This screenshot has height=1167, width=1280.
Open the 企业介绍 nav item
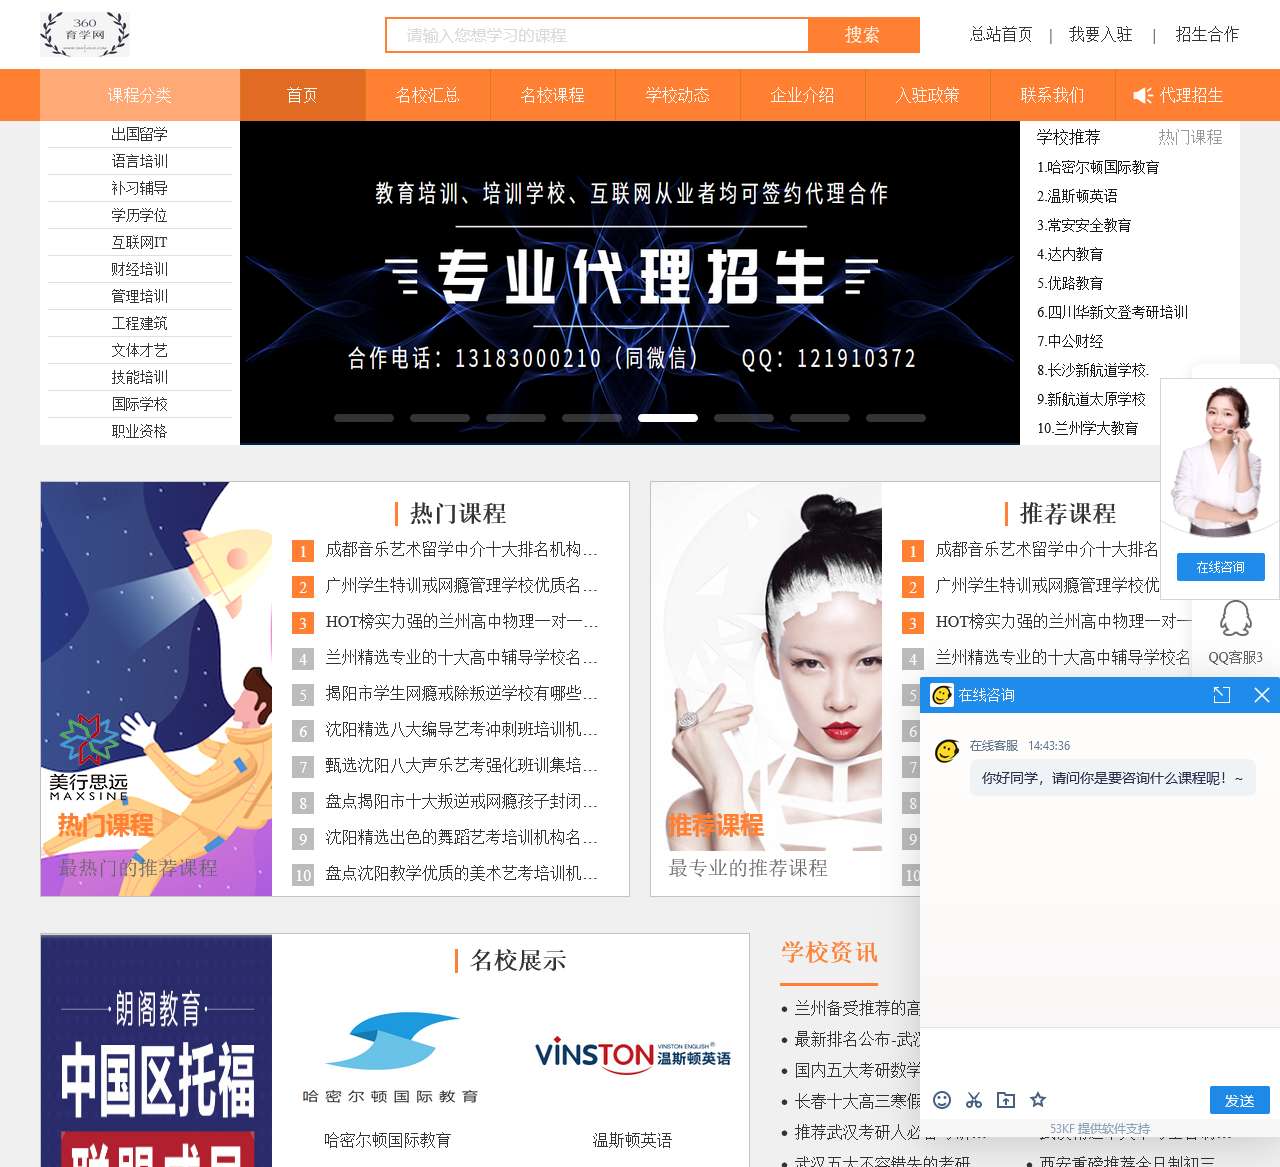pyautogui.click(x=803, y=95)
